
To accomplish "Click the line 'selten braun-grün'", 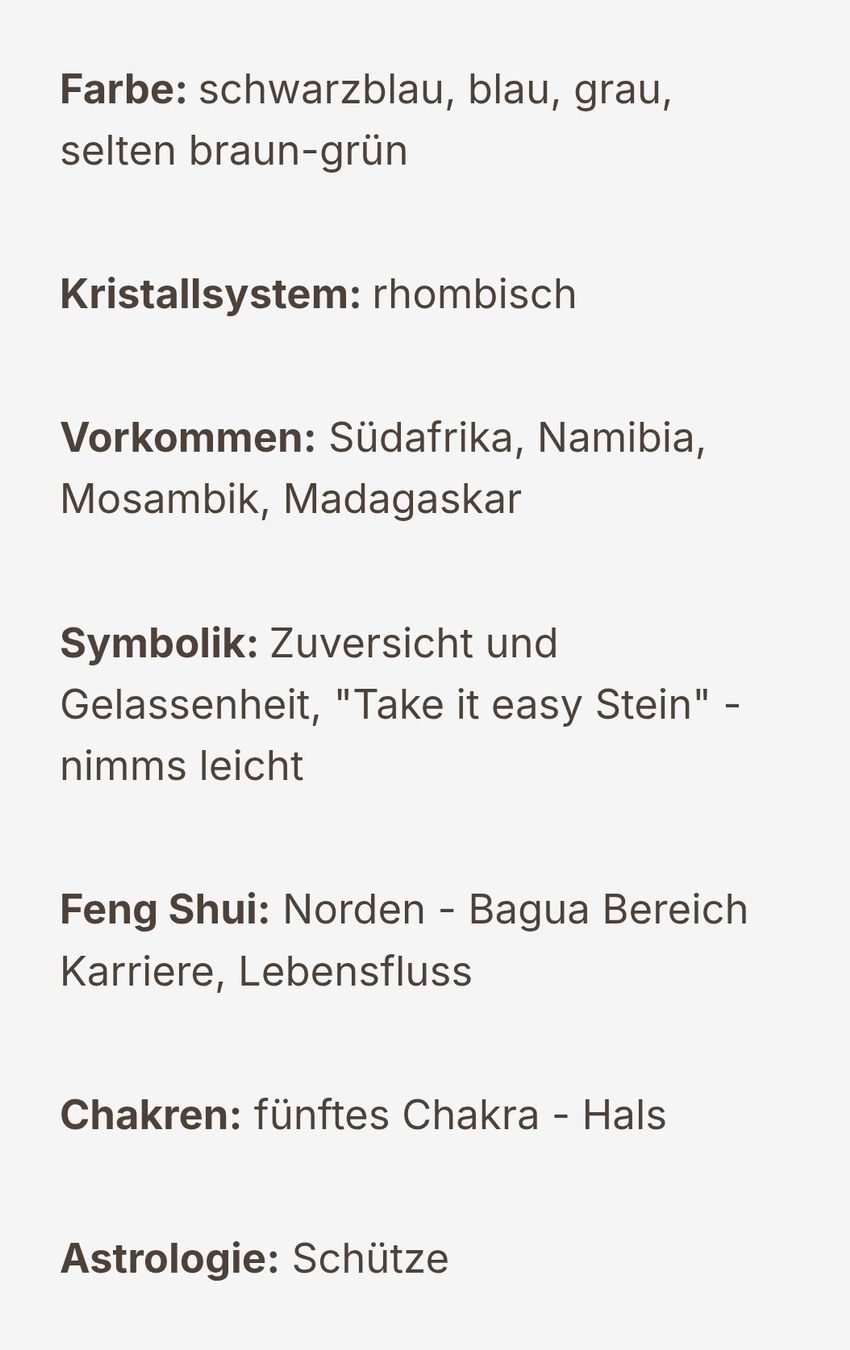I will (234, 152).
